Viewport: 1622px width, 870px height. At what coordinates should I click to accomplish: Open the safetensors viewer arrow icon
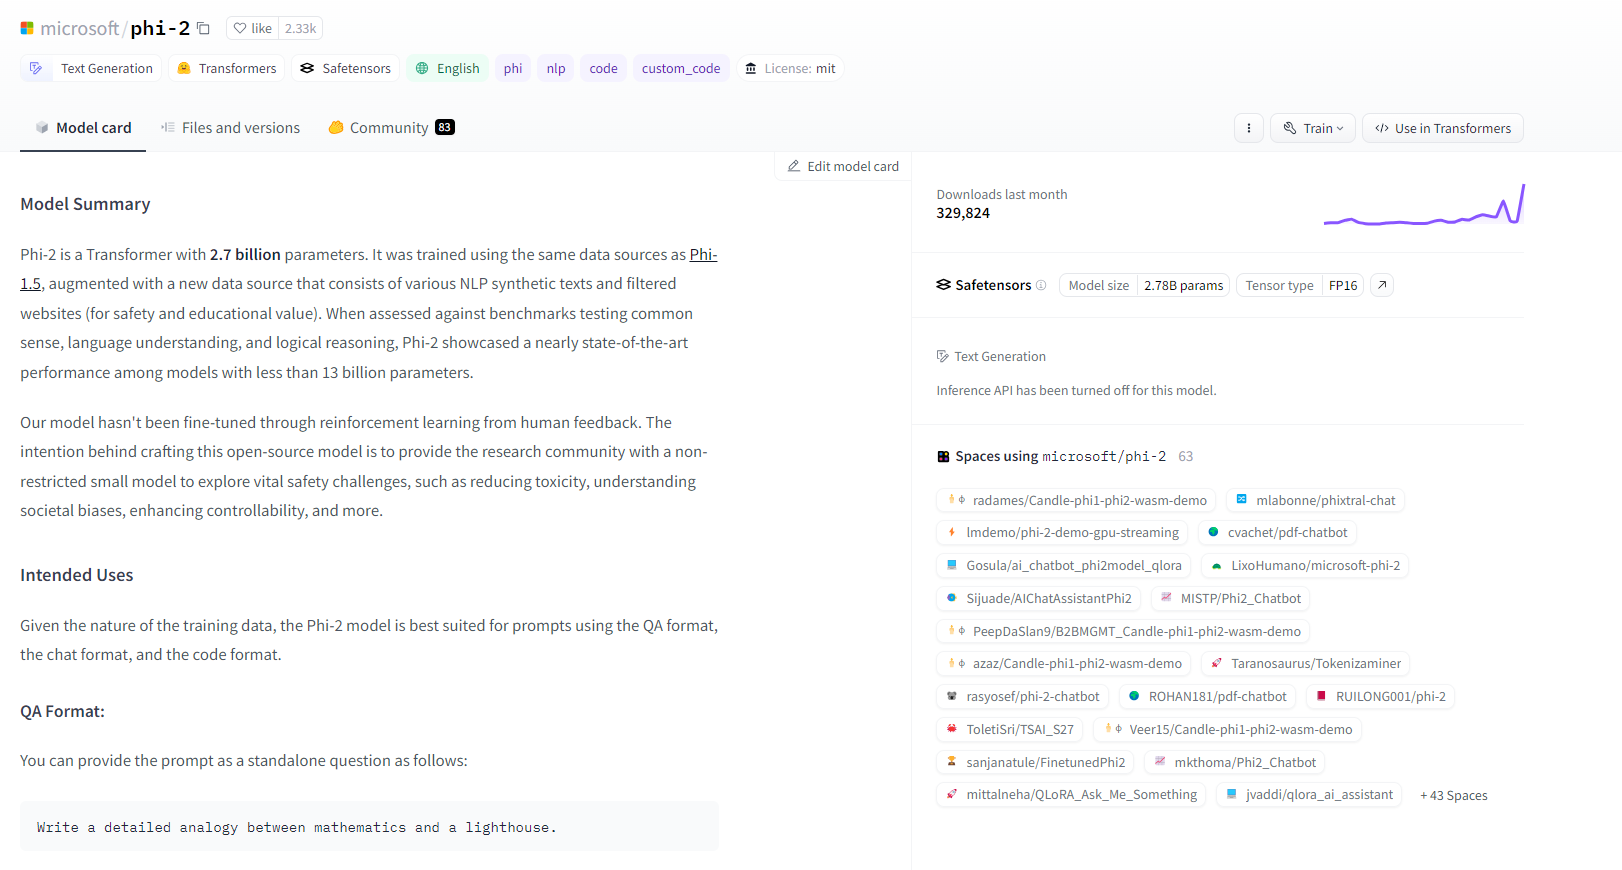[x=1382, y=285]
